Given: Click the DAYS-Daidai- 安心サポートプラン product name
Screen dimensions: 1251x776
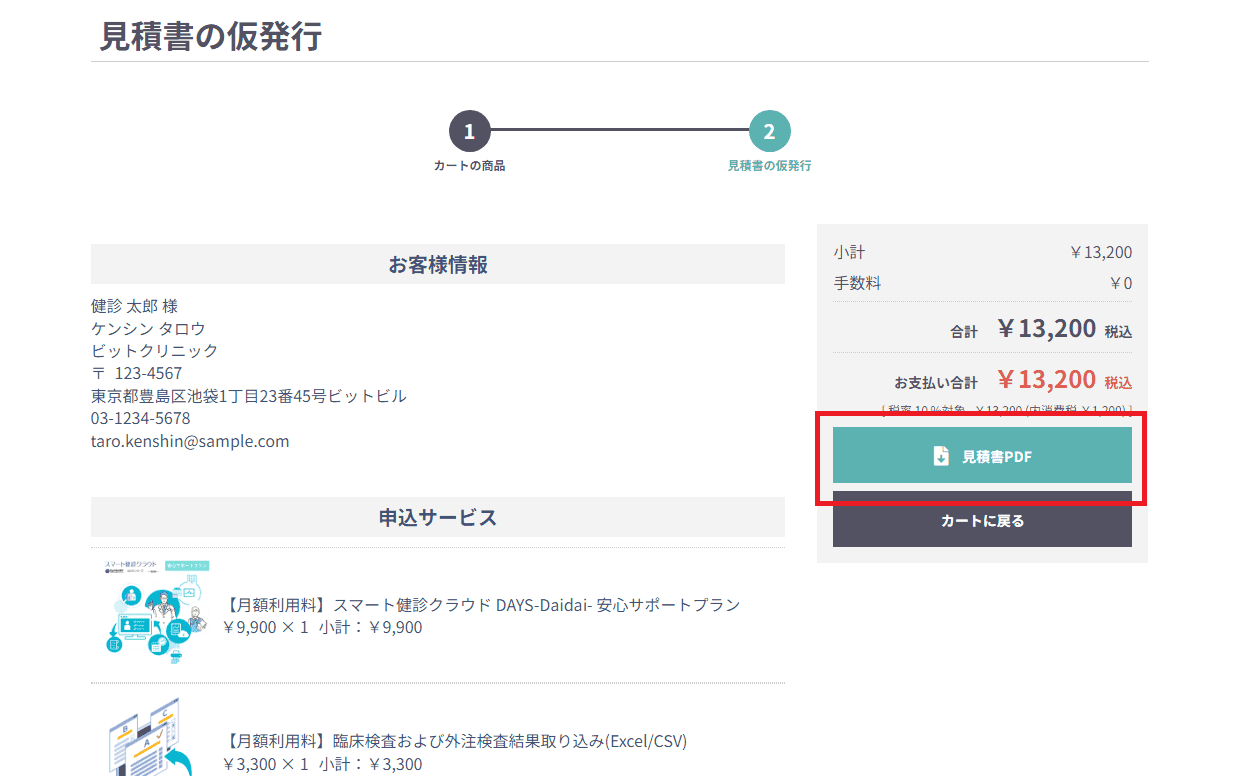Looking at the screenshot, I should (482, 605).
